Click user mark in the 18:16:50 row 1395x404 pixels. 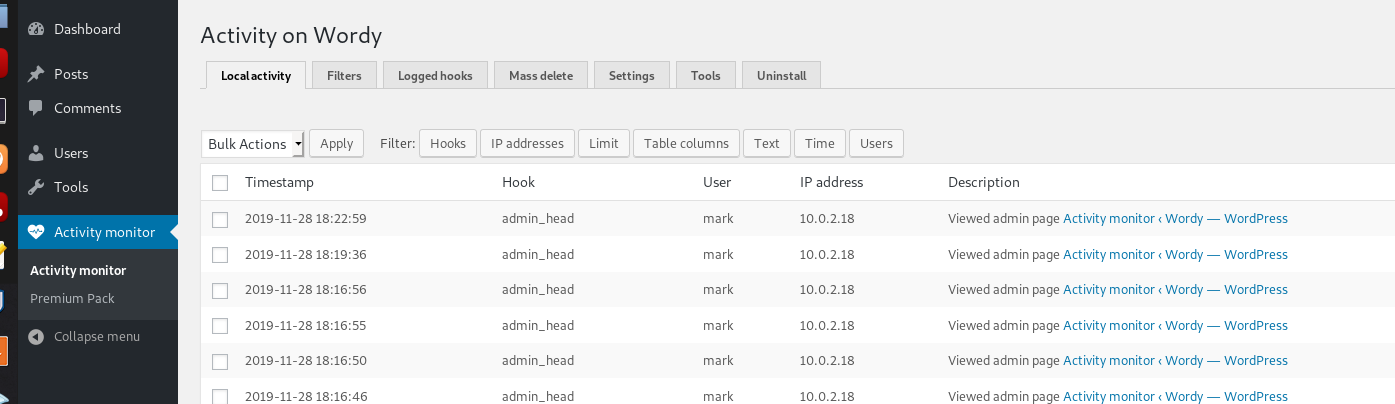click(718, 360)
